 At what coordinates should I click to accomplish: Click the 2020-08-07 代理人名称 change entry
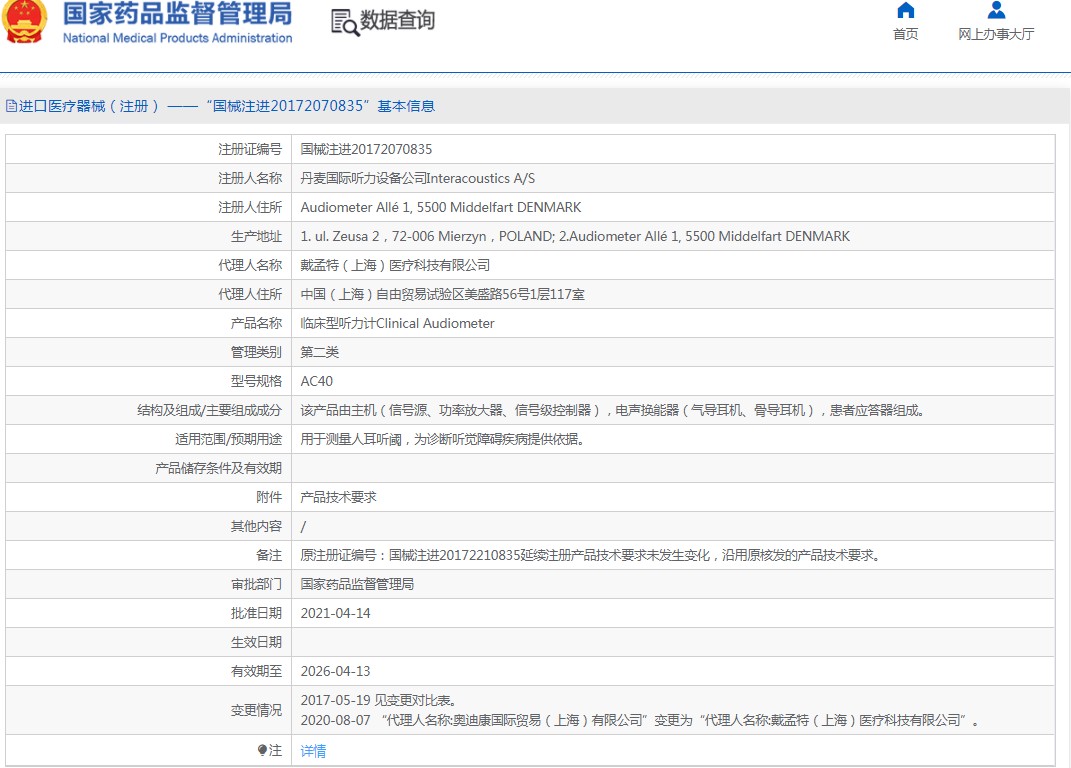[x=639, y=720]
